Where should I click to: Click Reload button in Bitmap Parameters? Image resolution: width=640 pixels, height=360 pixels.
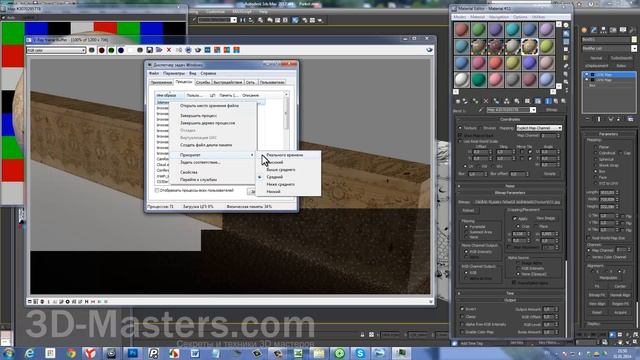coord(468,211)
